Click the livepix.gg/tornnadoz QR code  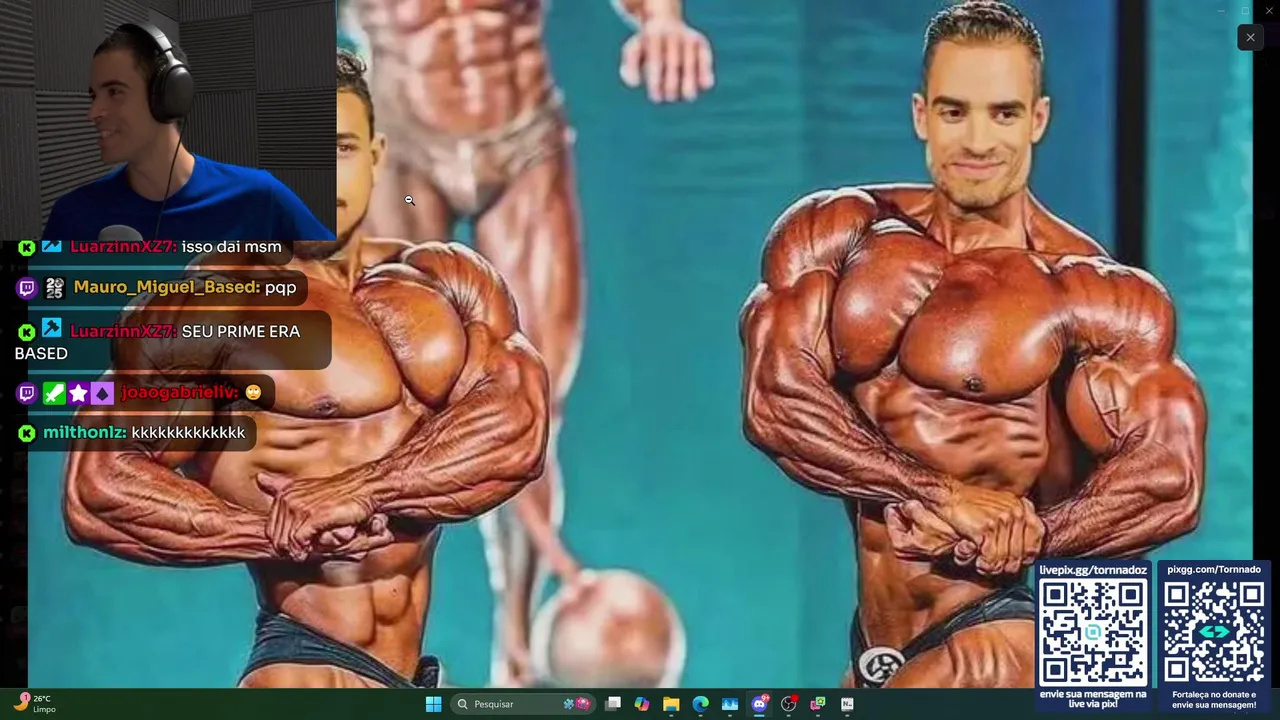(1093, 632)
